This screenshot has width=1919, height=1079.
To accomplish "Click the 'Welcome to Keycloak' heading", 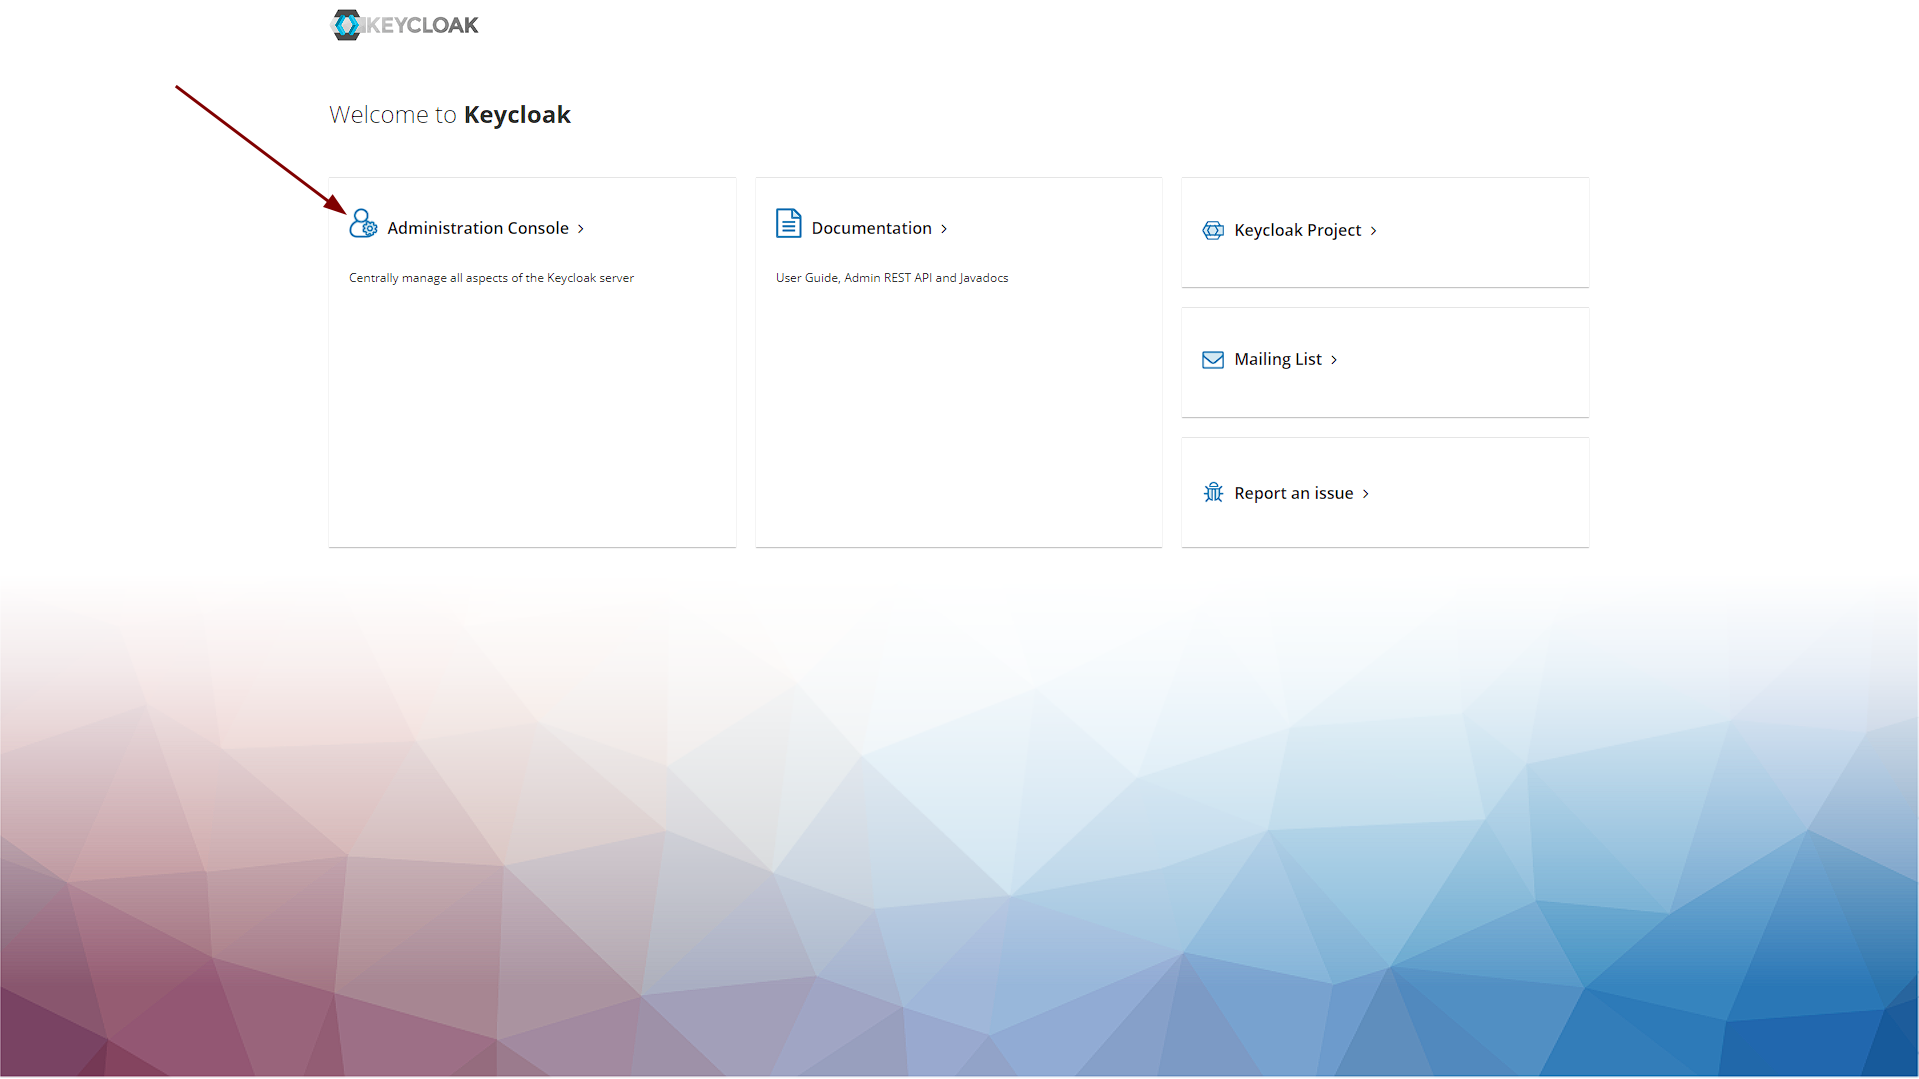I will coord(450,115).
